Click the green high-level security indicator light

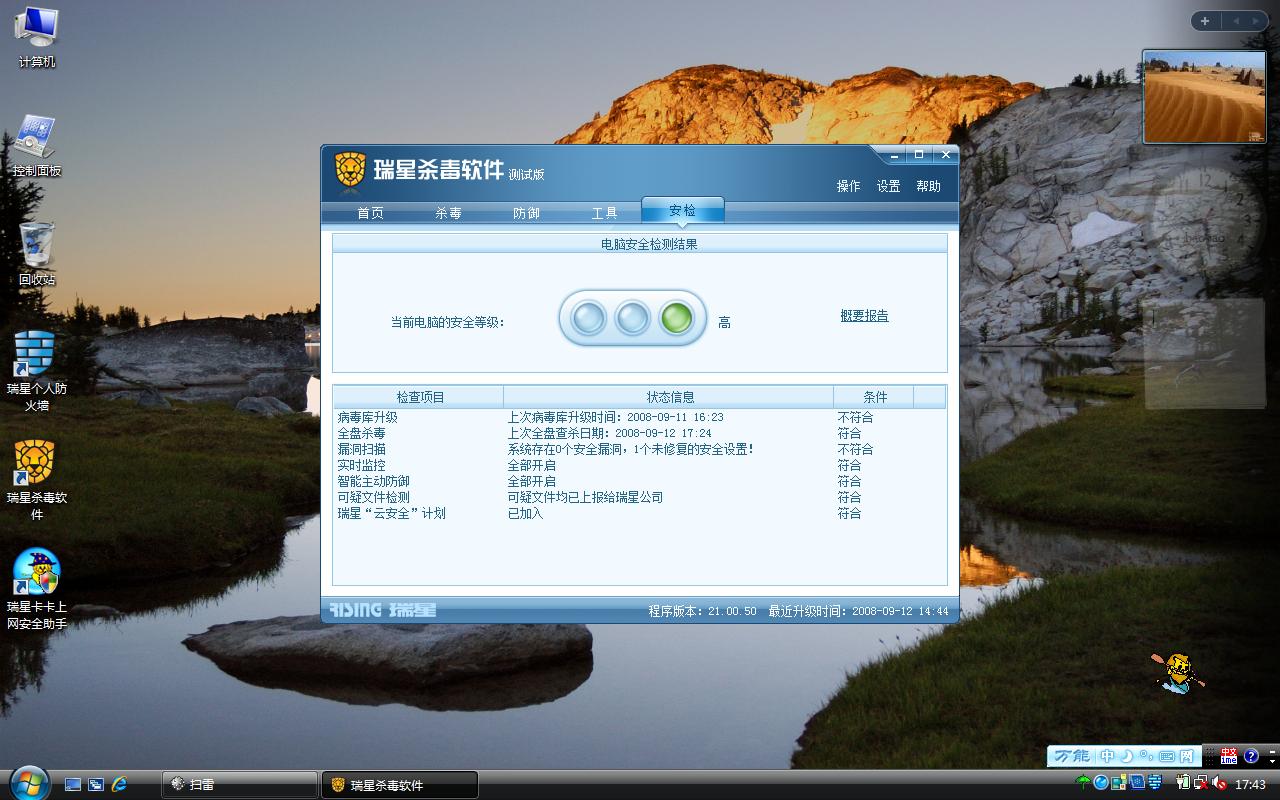click(x=677, y=319)
